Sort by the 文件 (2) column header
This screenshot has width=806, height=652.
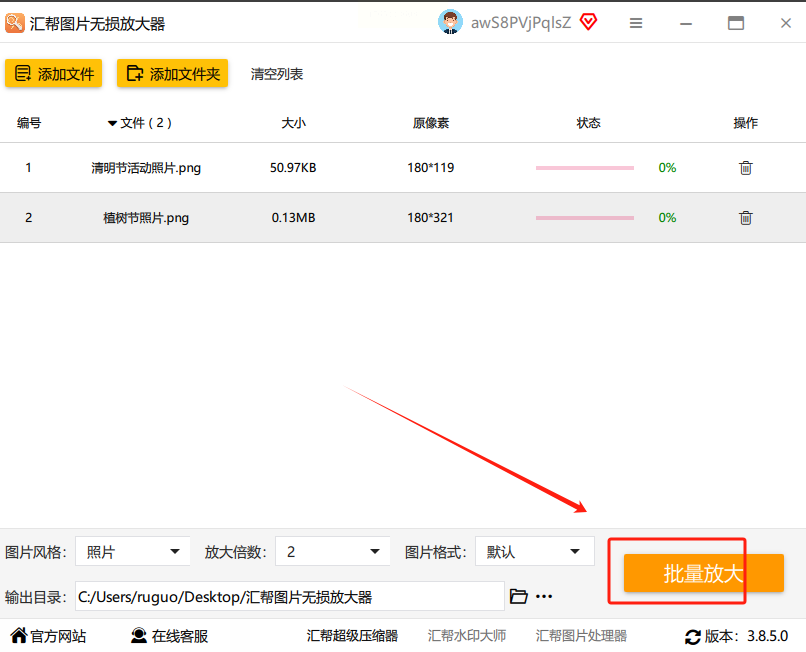pos(140,123)
